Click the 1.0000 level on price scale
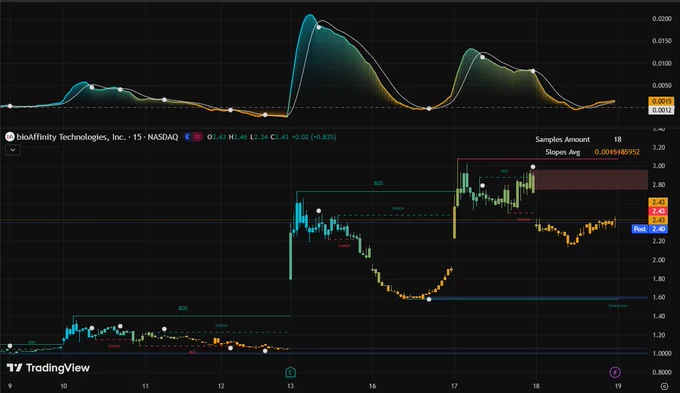680x393 pixels. tap(662, 354)
